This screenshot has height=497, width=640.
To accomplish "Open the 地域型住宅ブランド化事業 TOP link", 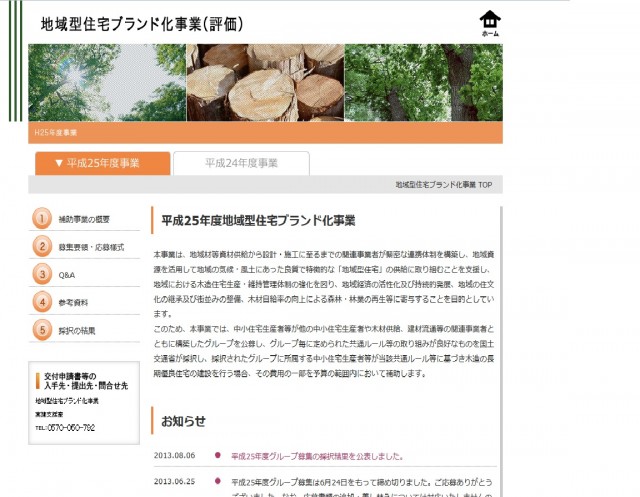I will [x=443, y=185].
